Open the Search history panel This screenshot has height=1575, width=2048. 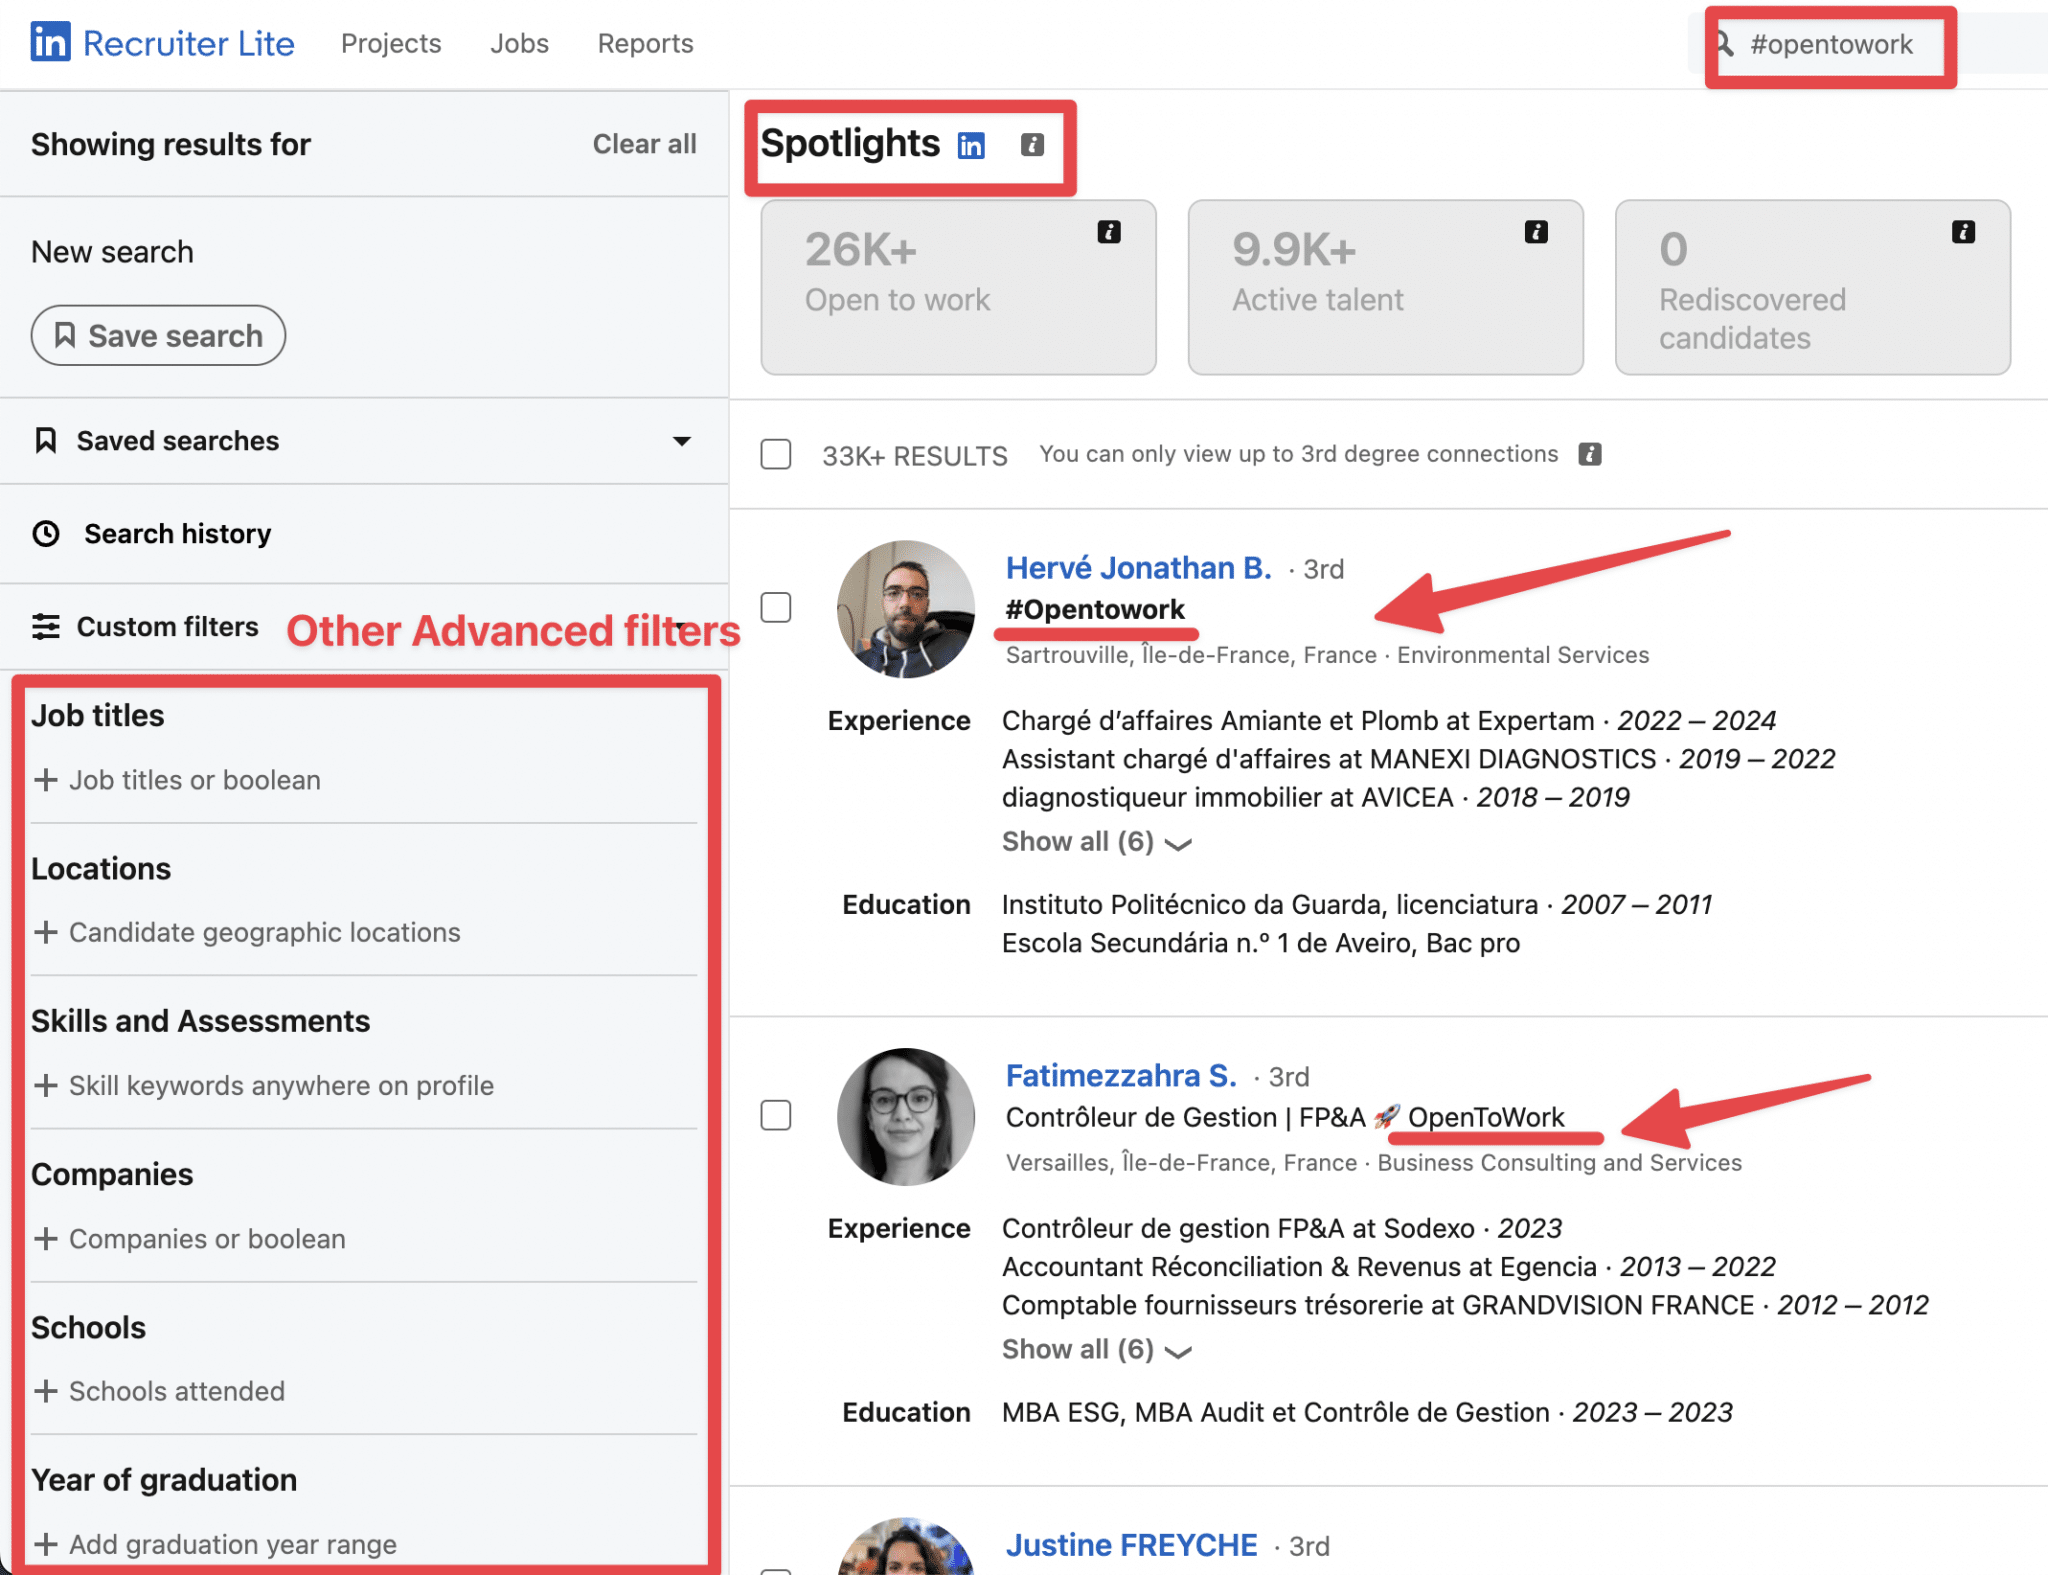click(x=176, y=533)
